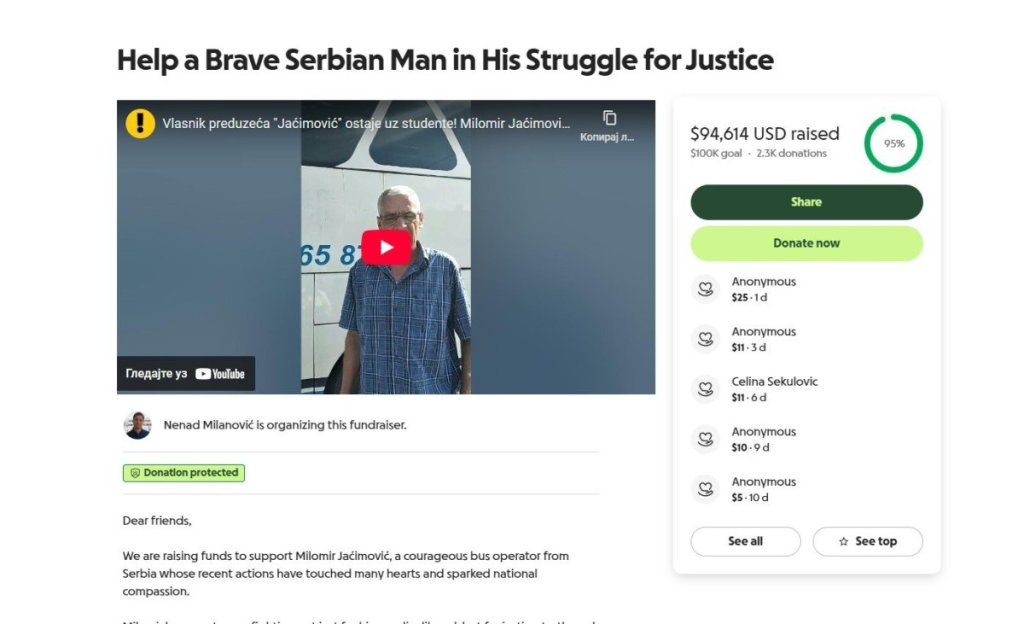Open the video on YouTube via logo
Viewport: 1024px width, 624px height.
(x=220, y=374)
